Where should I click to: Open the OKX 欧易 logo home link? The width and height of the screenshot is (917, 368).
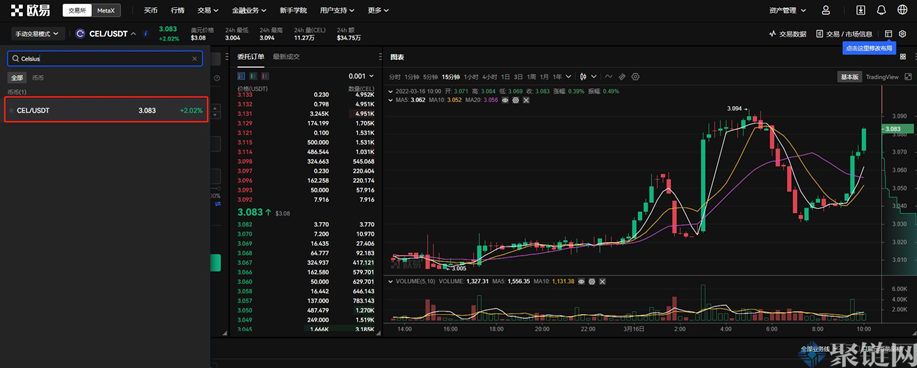[x=30, y=10]
